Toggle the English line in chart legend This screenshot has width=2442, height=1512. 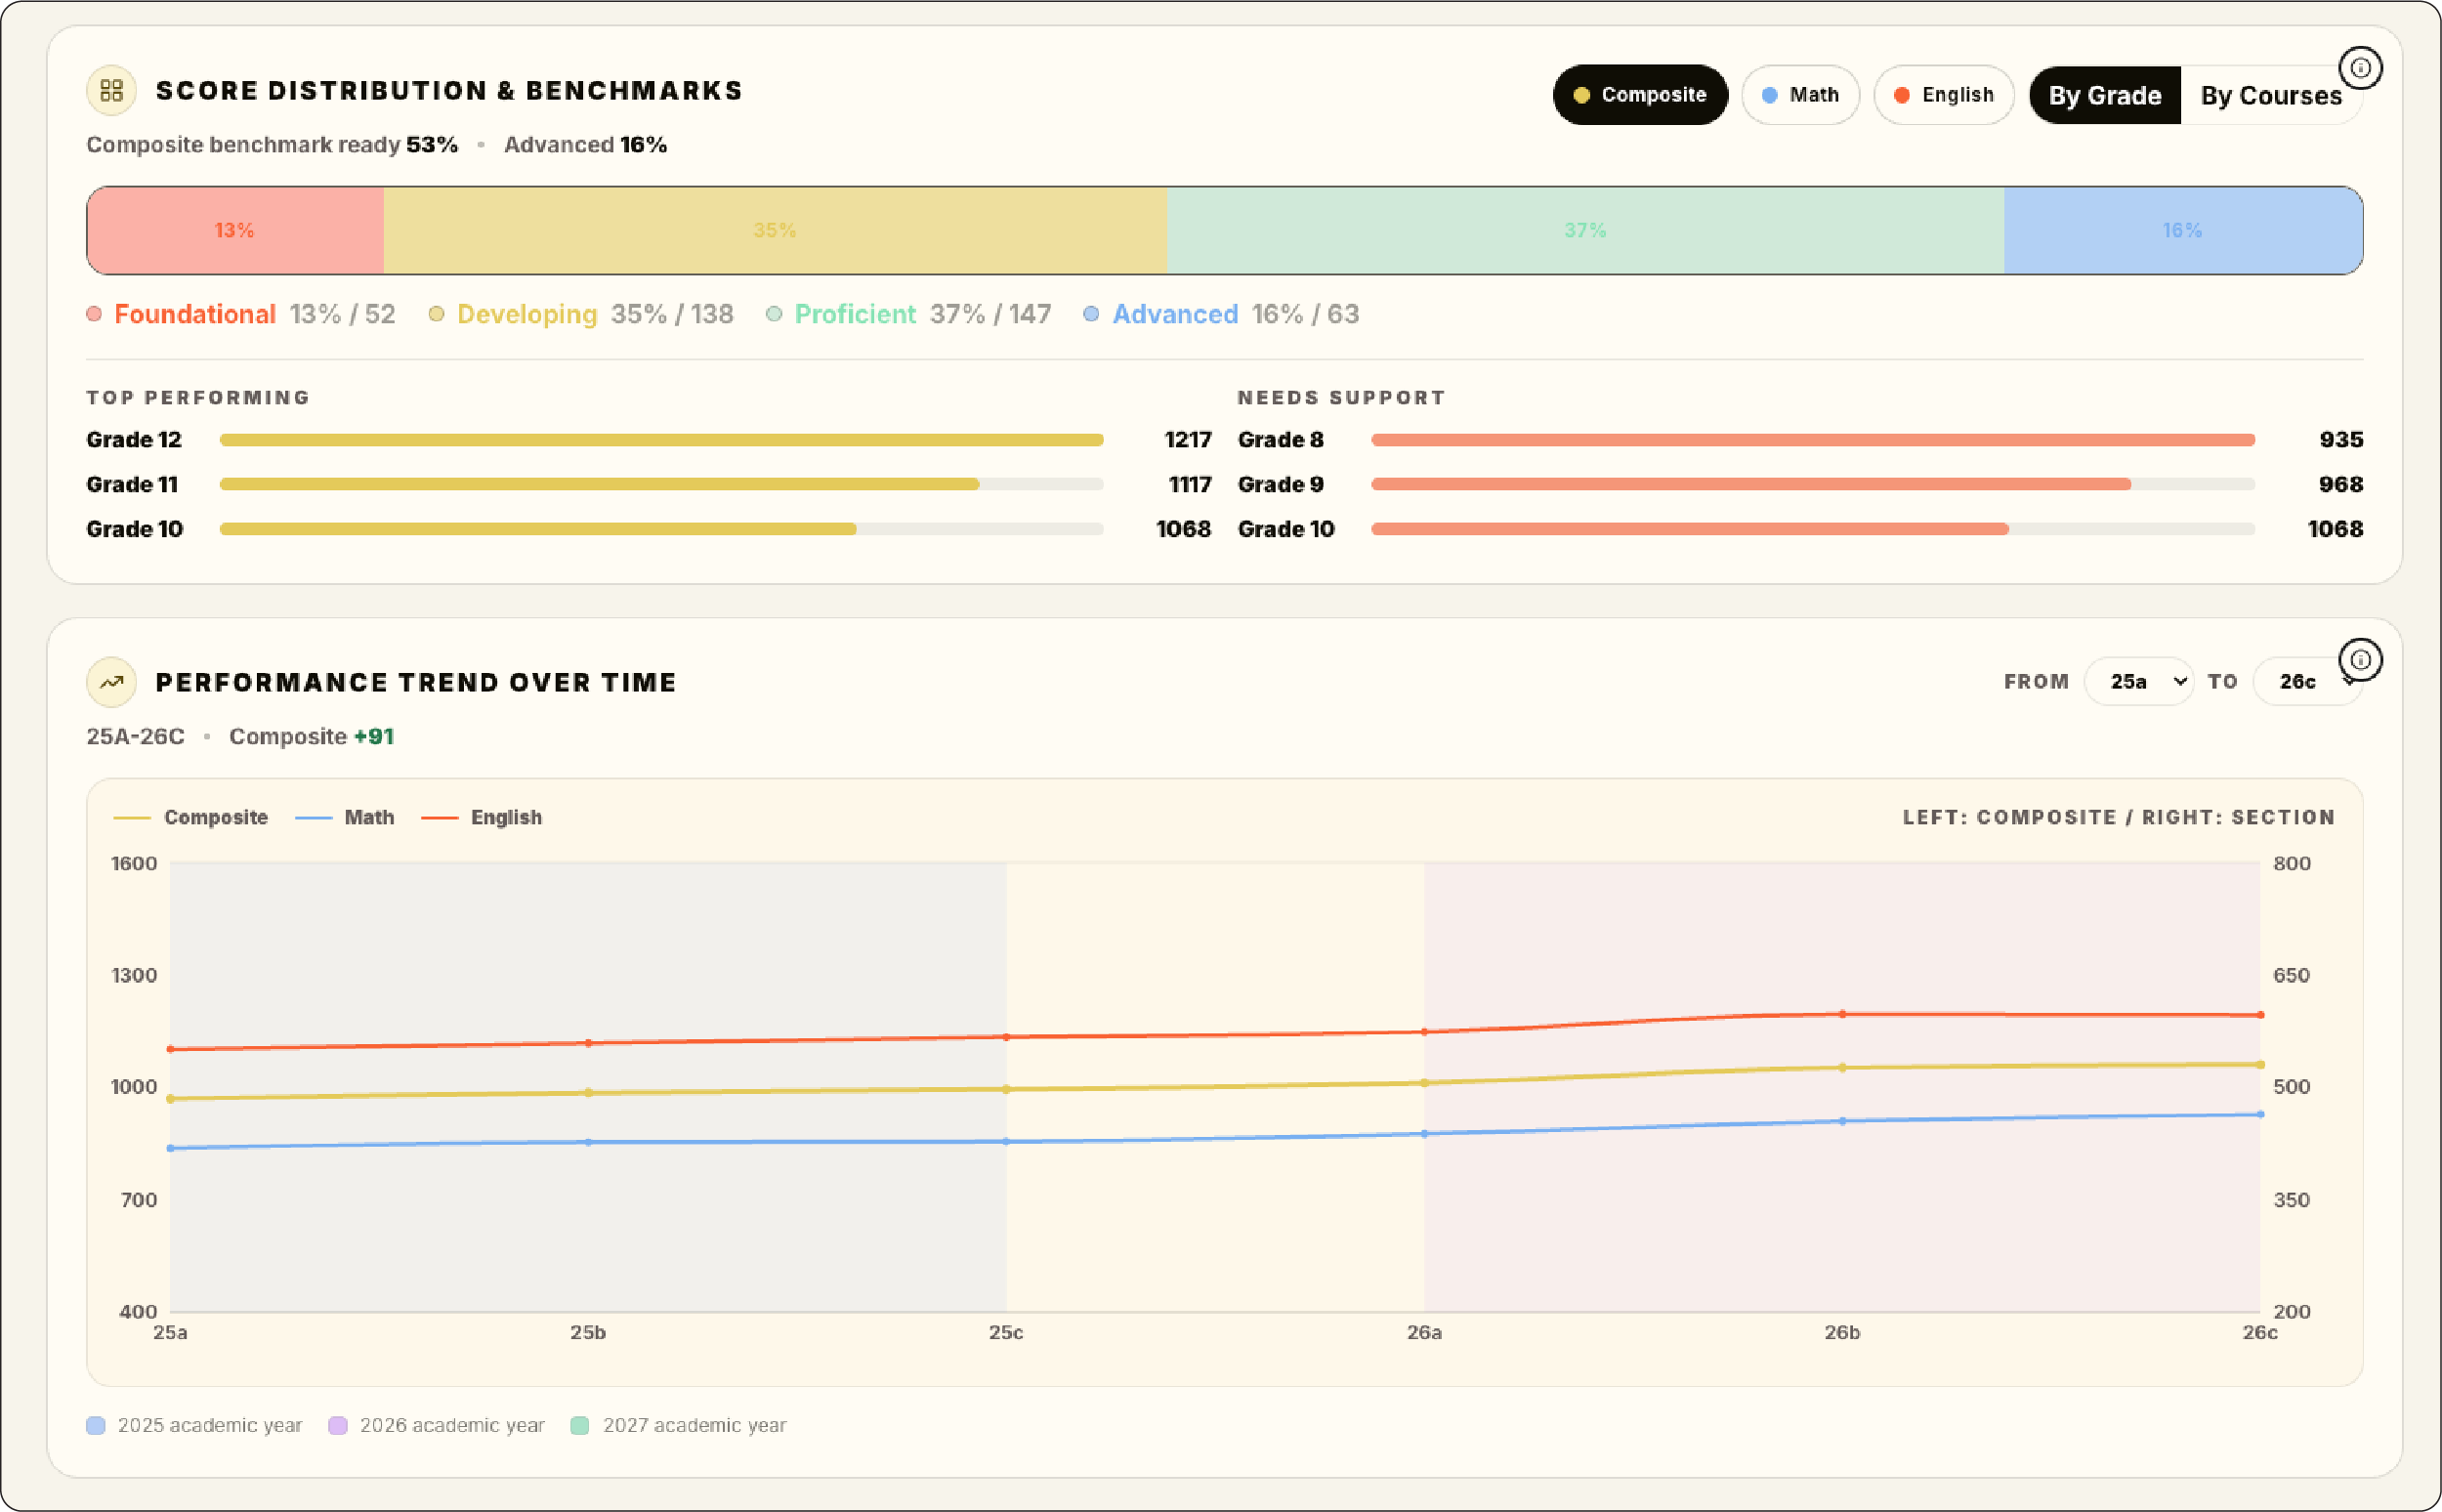coord(482,818)
